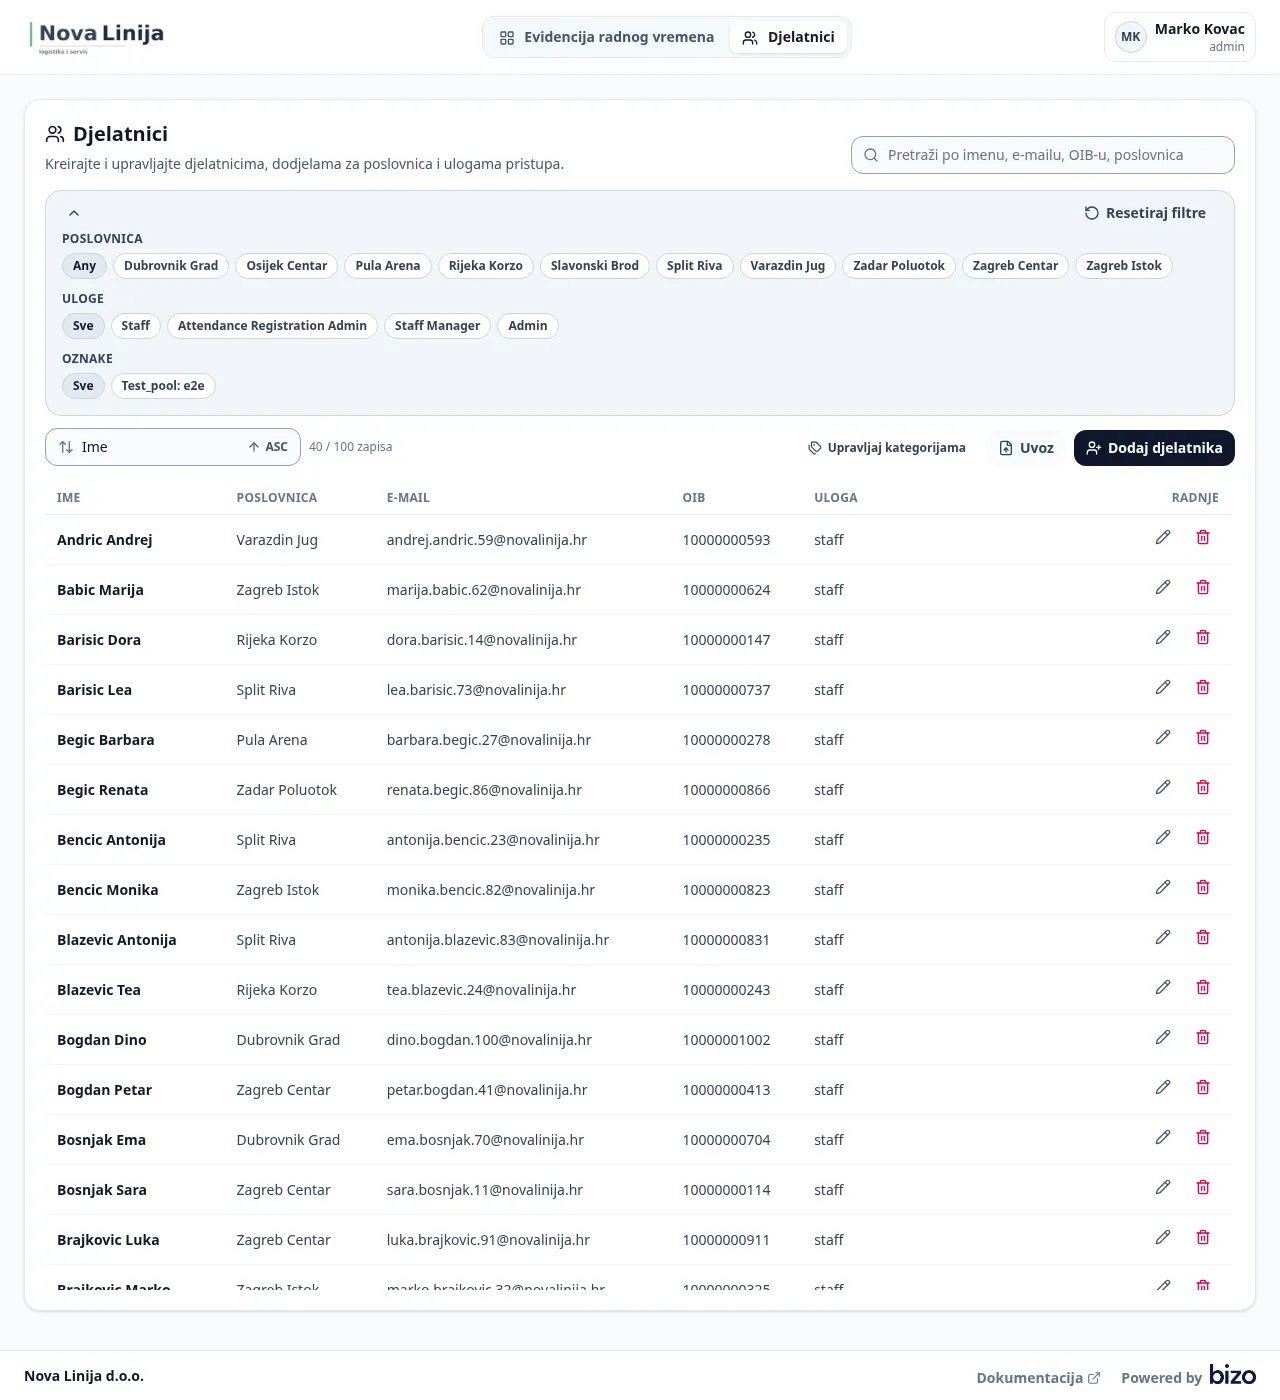The width and height of the screenshot is (1280, 1400).
Task: Delete Blazevic Tea via red trash icon
Action: pos(1203,987)
